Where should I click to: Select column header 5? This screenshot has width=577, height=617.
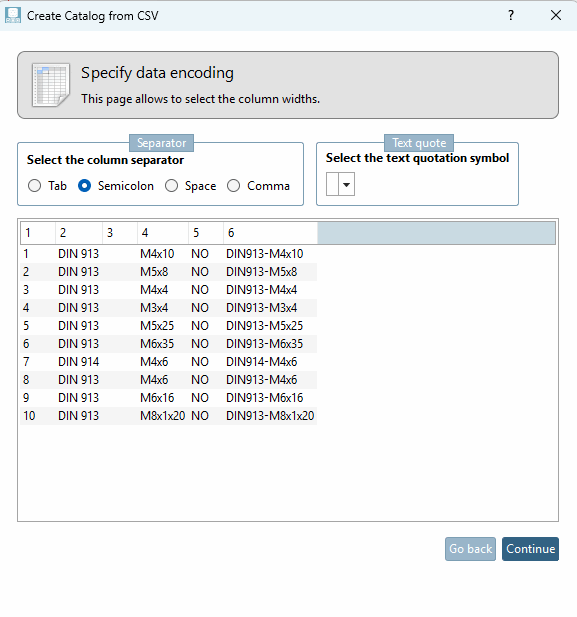pos(206,233)
